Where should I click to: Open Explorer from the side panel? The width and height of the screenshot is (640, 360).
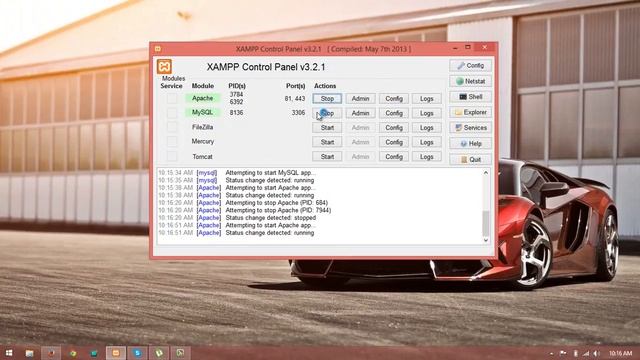[x=471, y=112]
